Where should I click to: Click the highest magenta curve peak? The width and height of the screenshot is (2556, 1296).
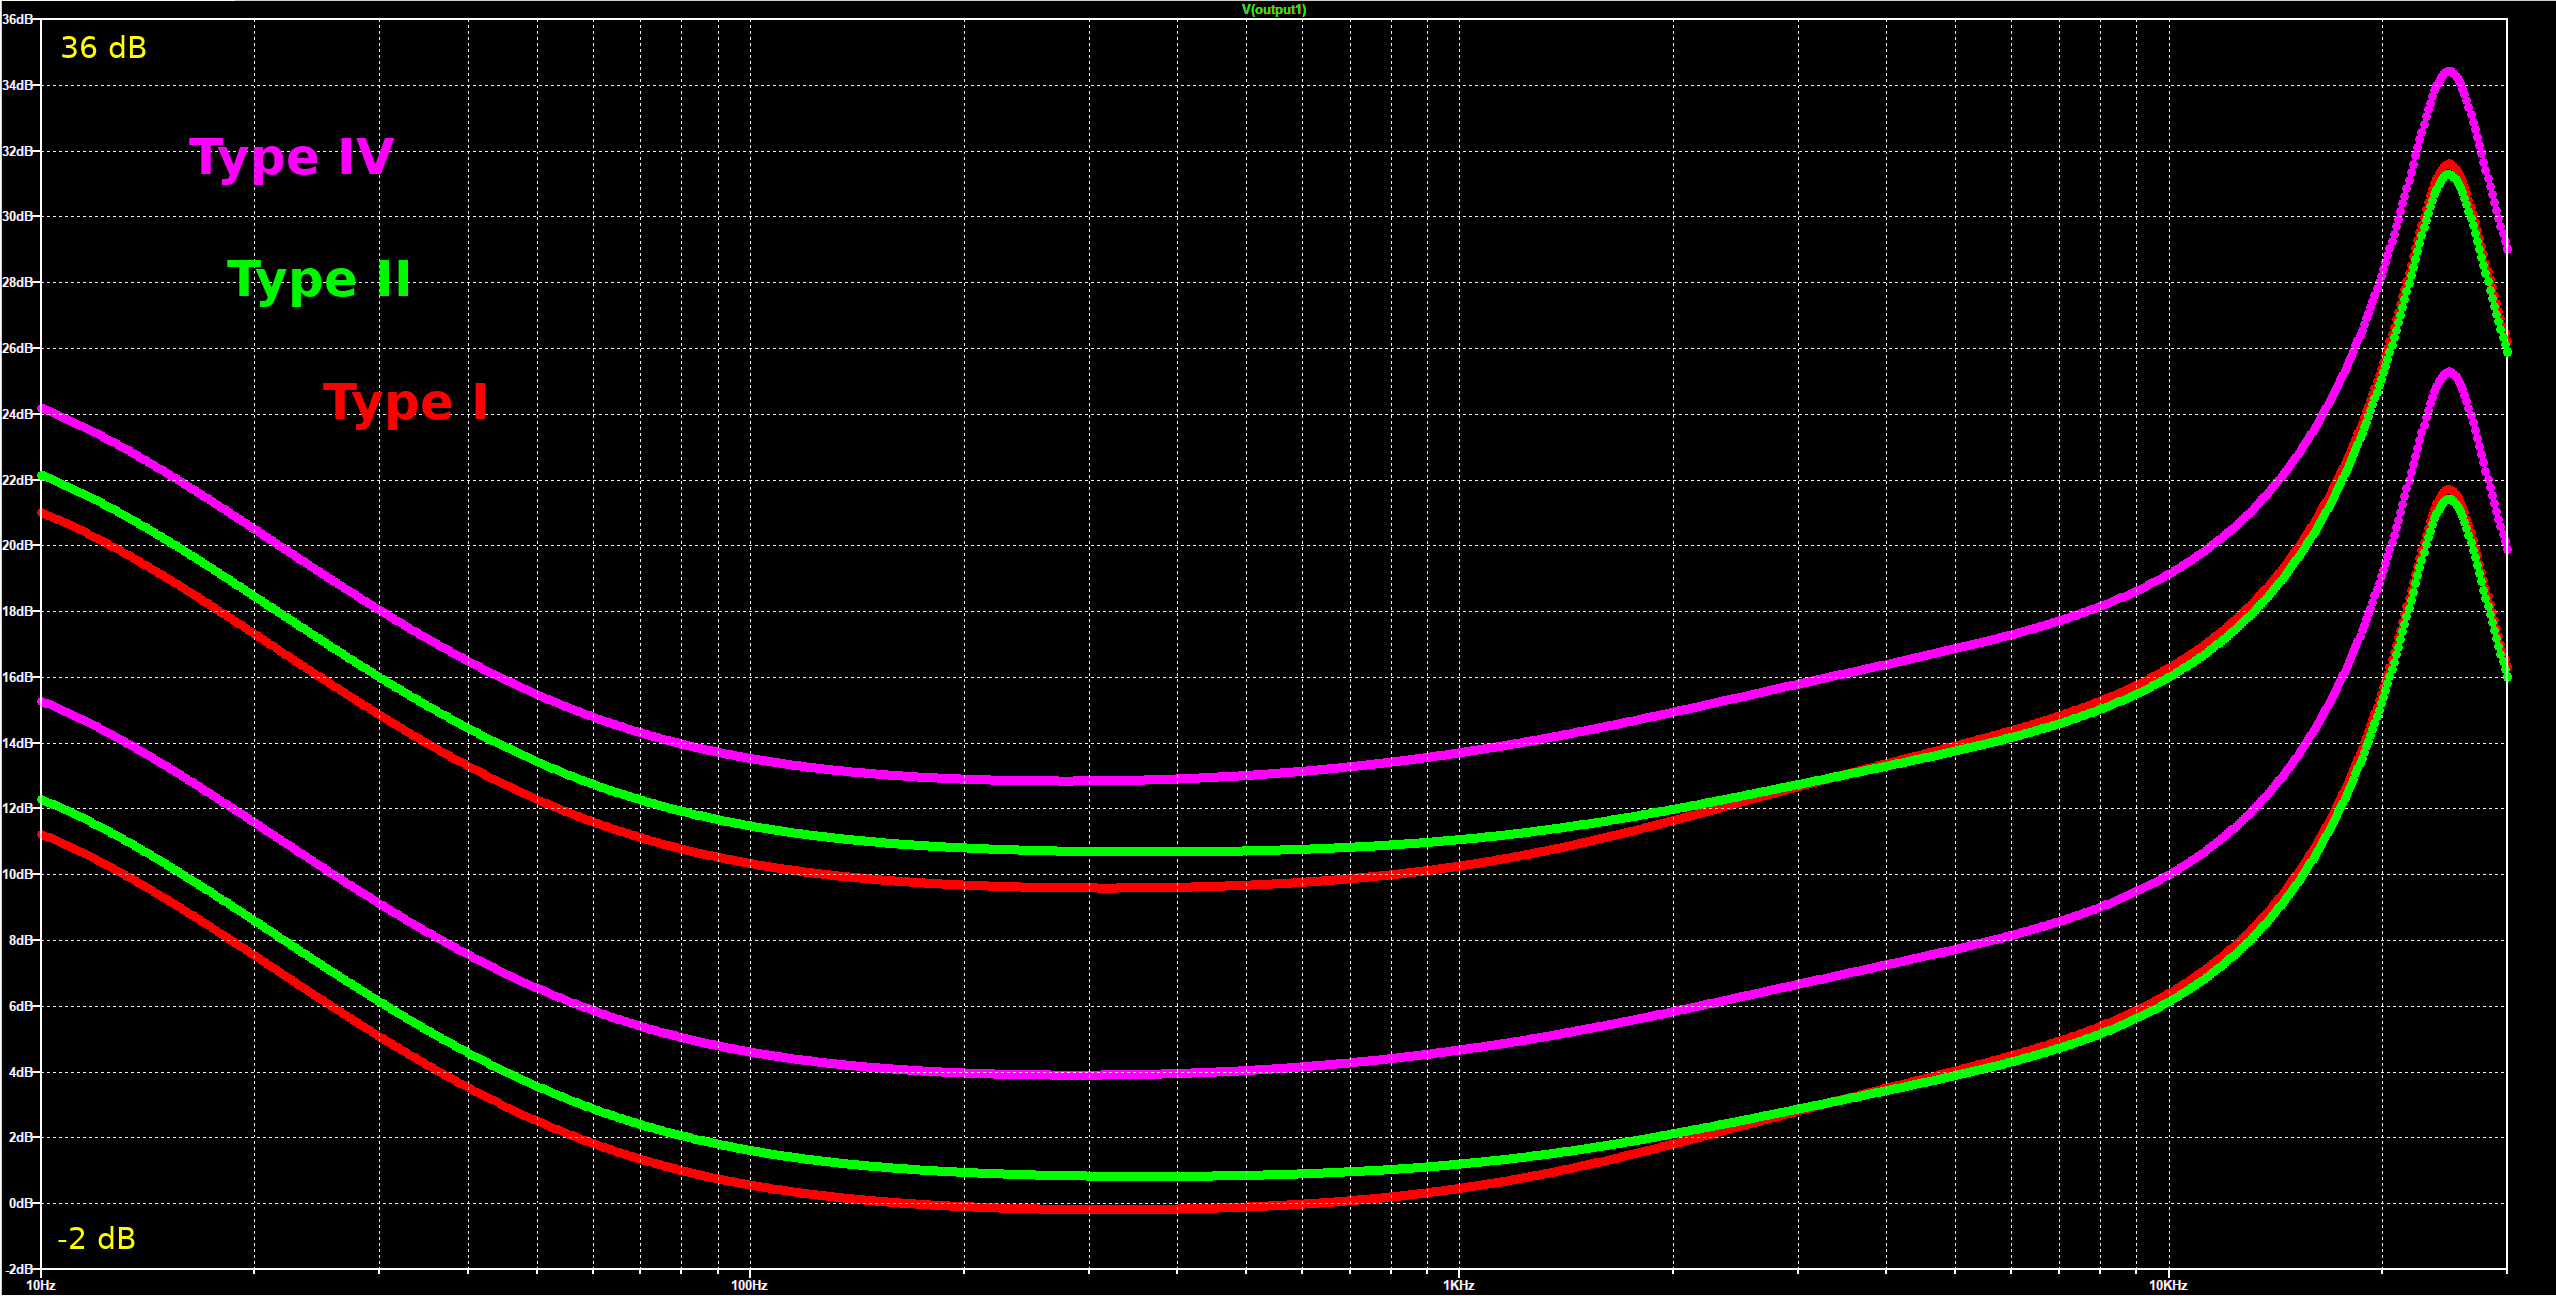click(x=2448, y=71)
